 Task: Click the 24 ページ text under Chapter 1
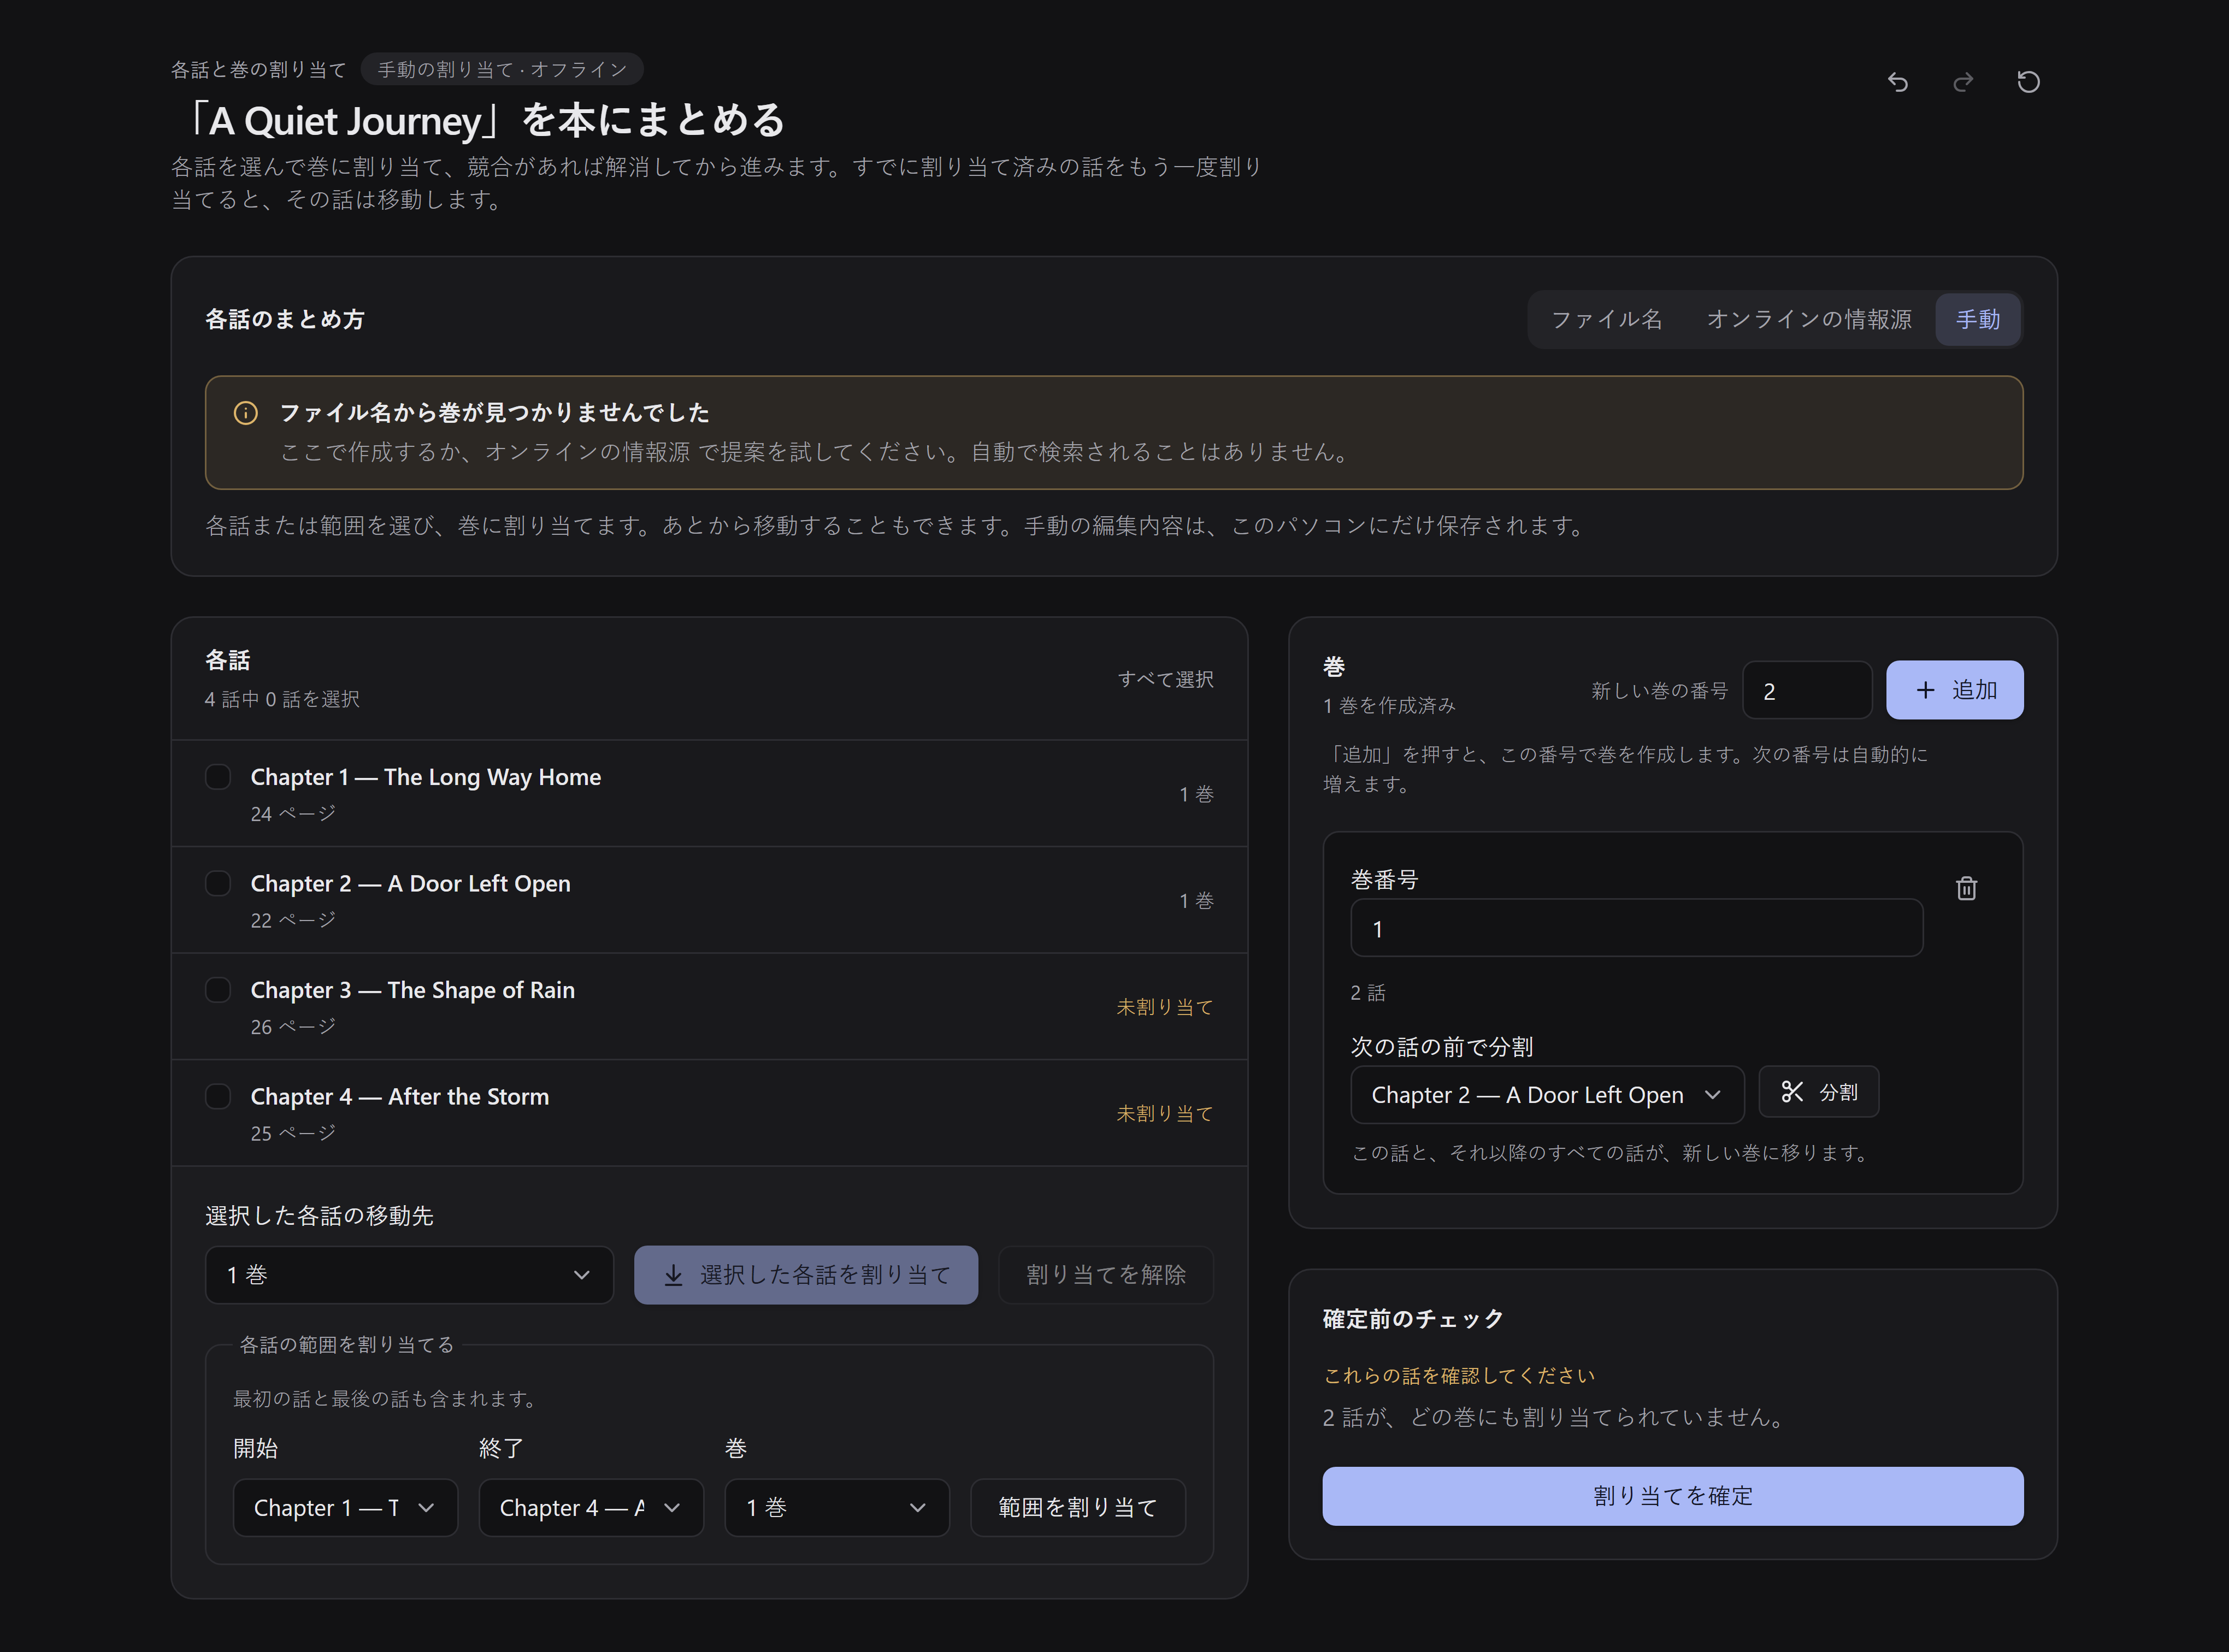(293, 814)
